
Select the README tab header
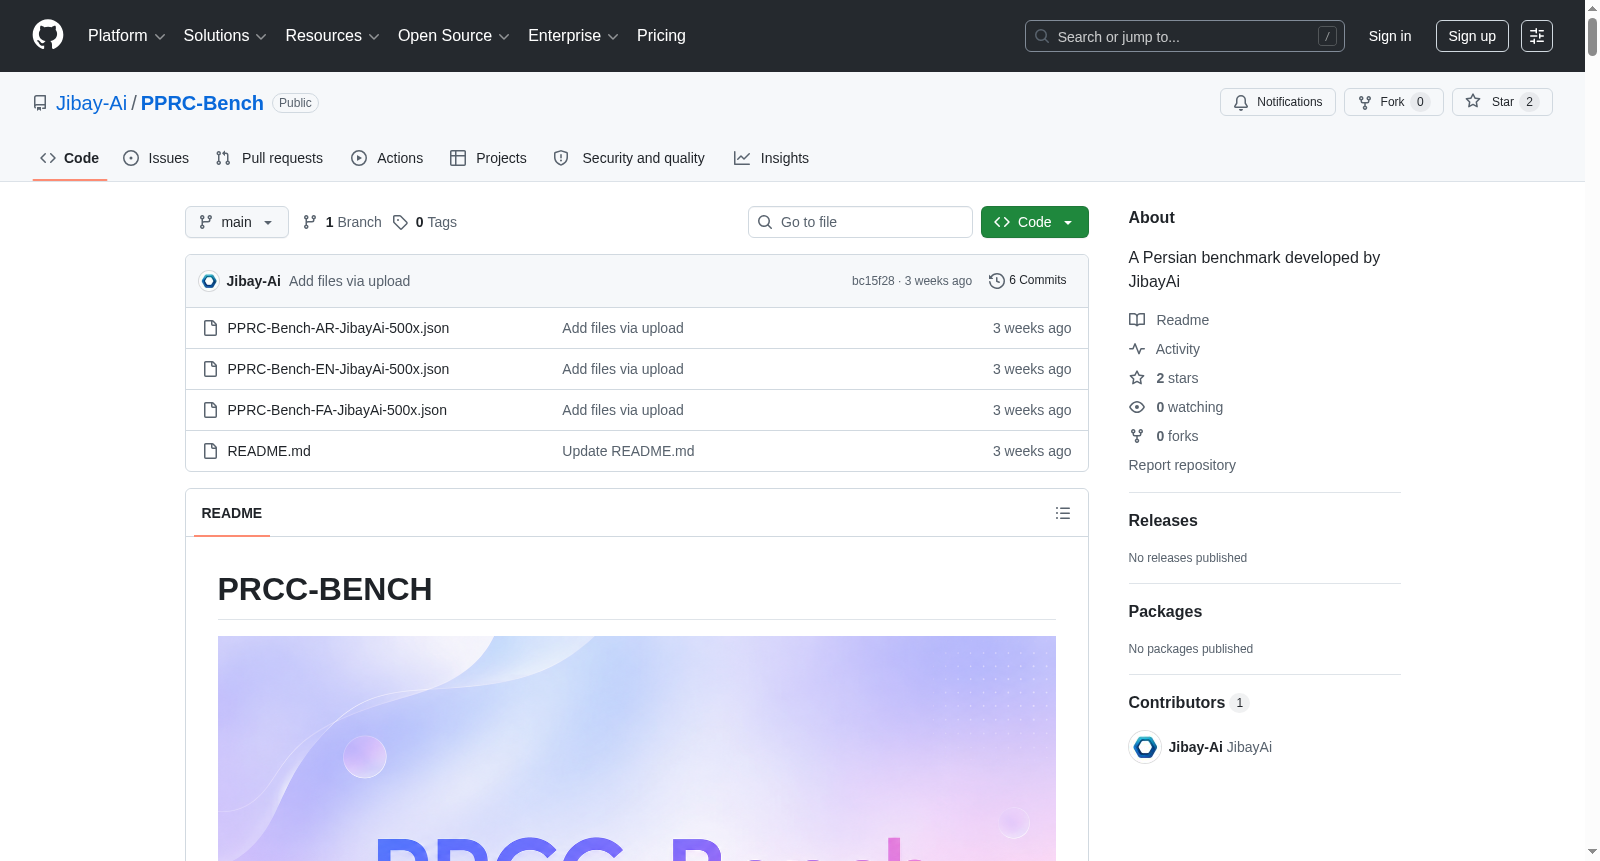pos(232,513)
